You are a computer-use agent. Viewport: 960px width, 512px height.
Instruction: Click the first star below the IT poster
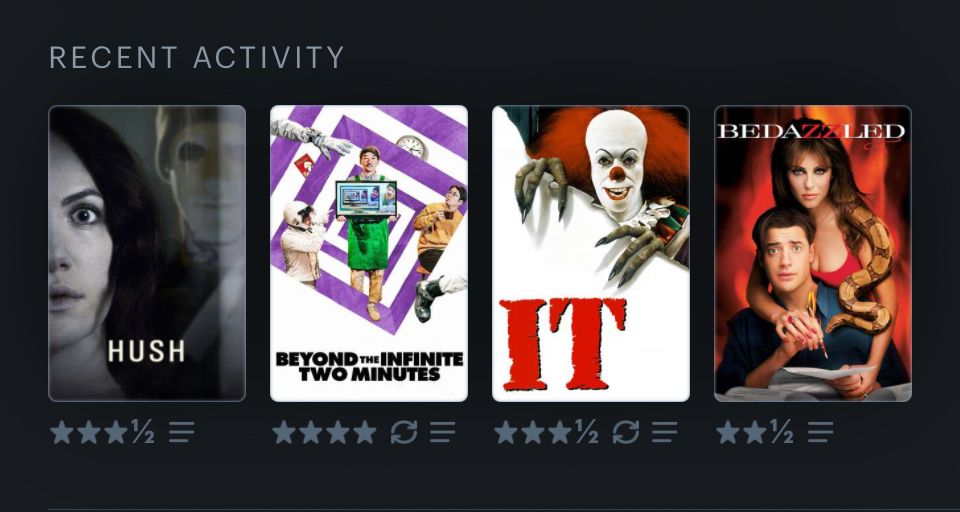coord(506,432)
